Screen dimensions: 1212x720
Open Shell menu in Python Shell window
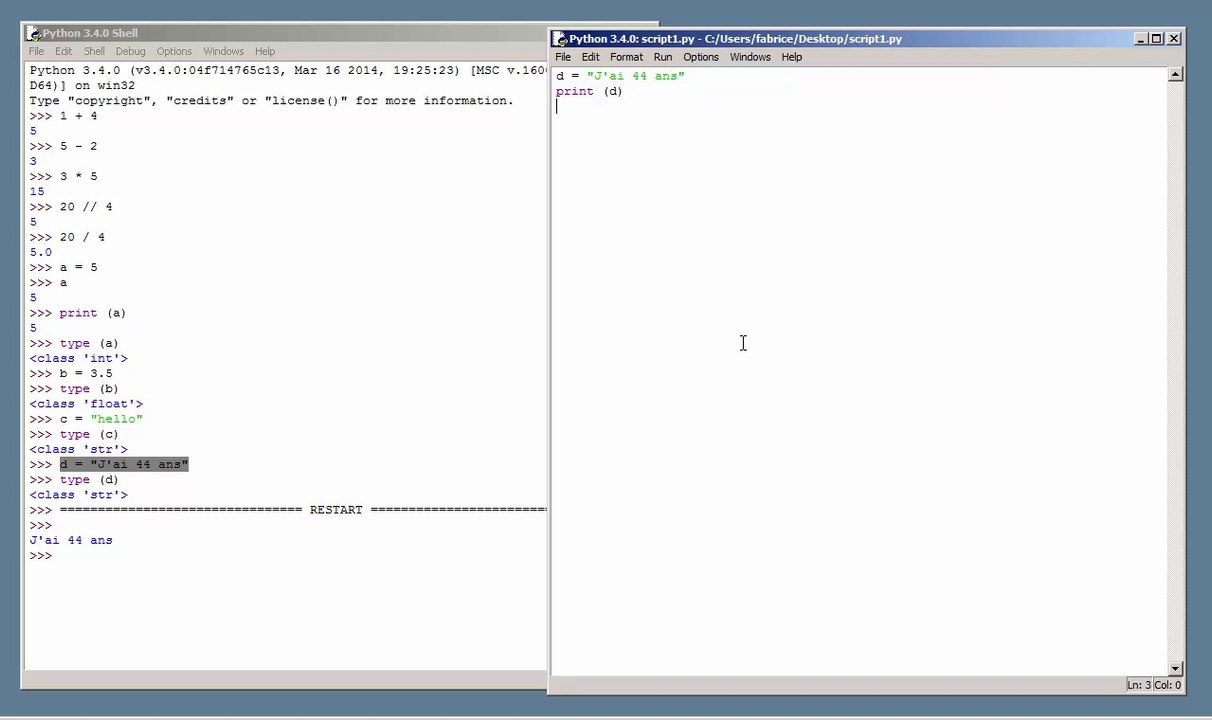tap(94, 51)
